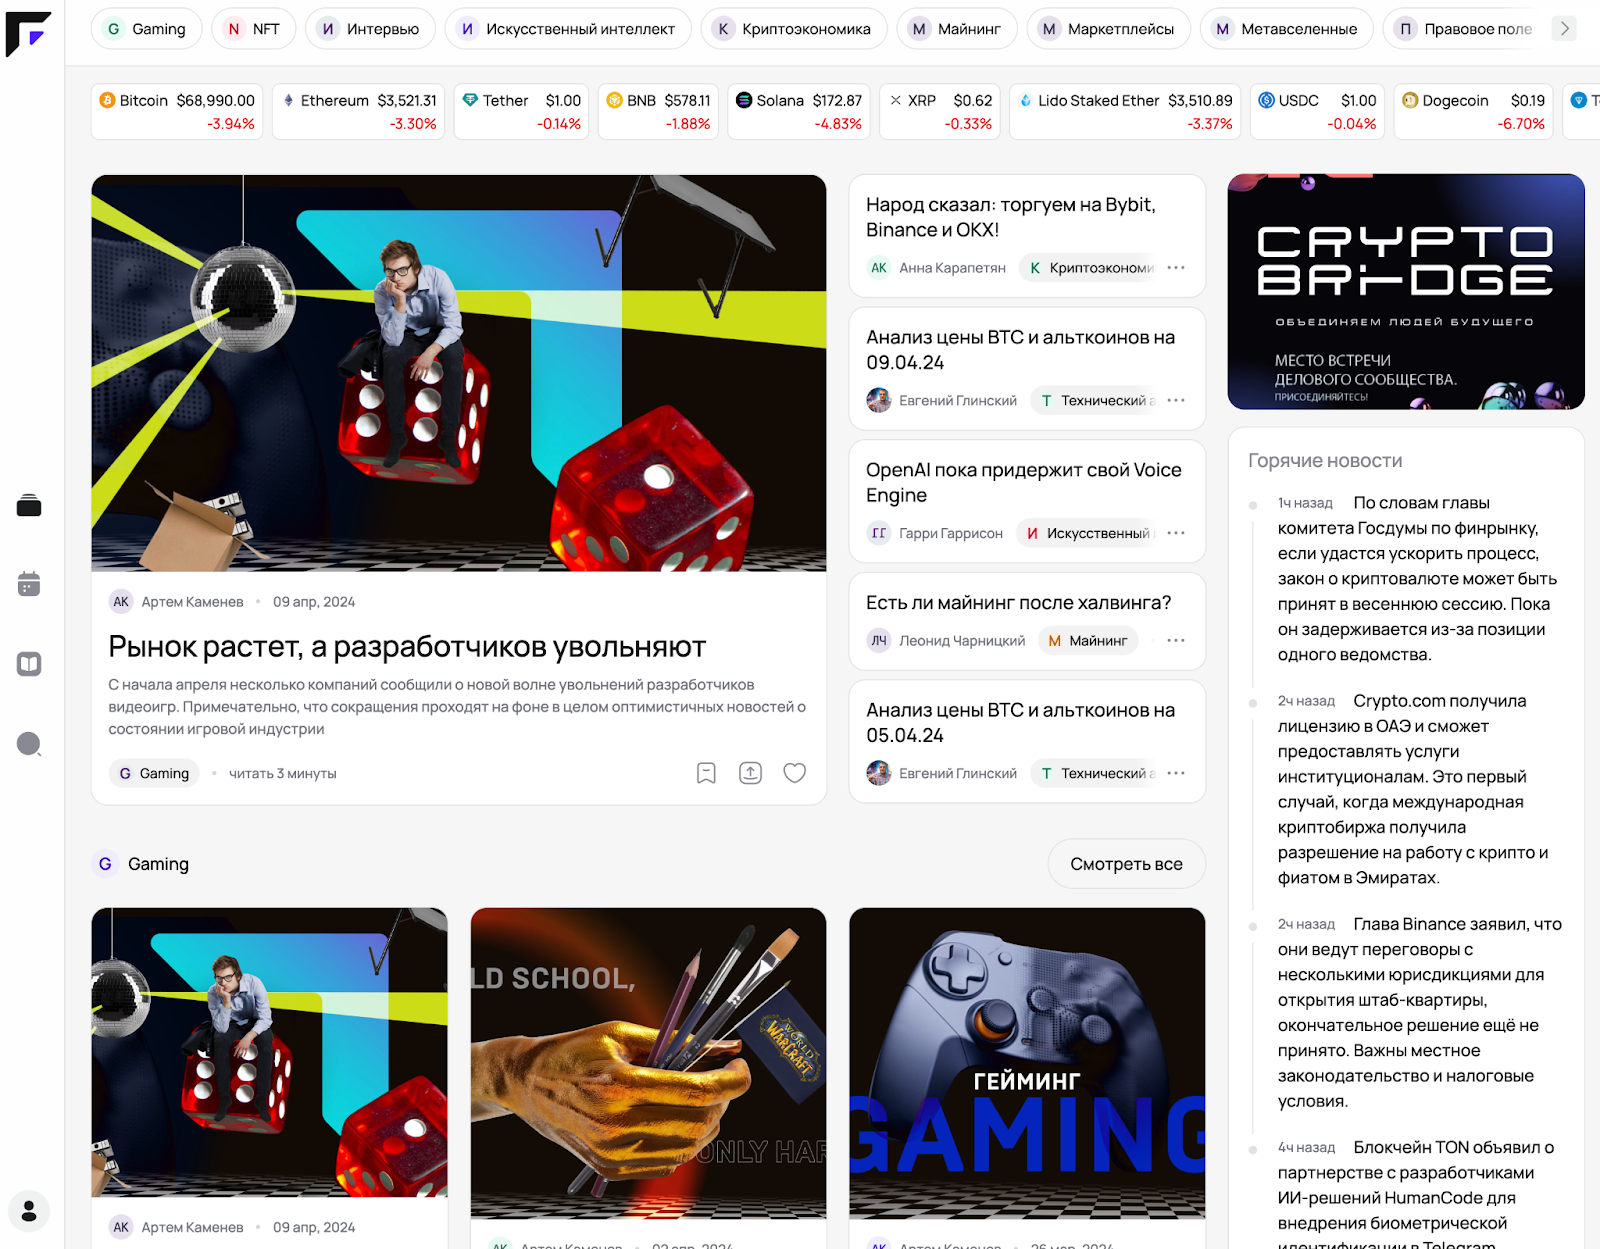Bookmark the featured article
Image resolution: width=1600 pixels, height=1249 pixels.
coord(706,773)
